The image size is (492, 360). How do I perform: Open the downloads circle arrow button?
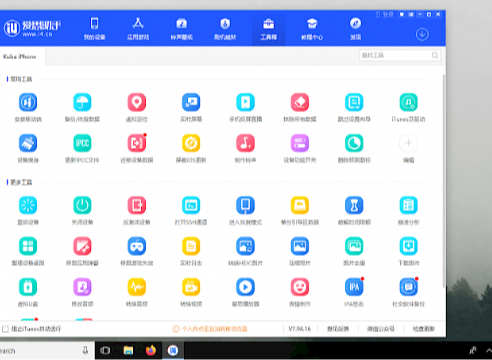click(422, 34)
